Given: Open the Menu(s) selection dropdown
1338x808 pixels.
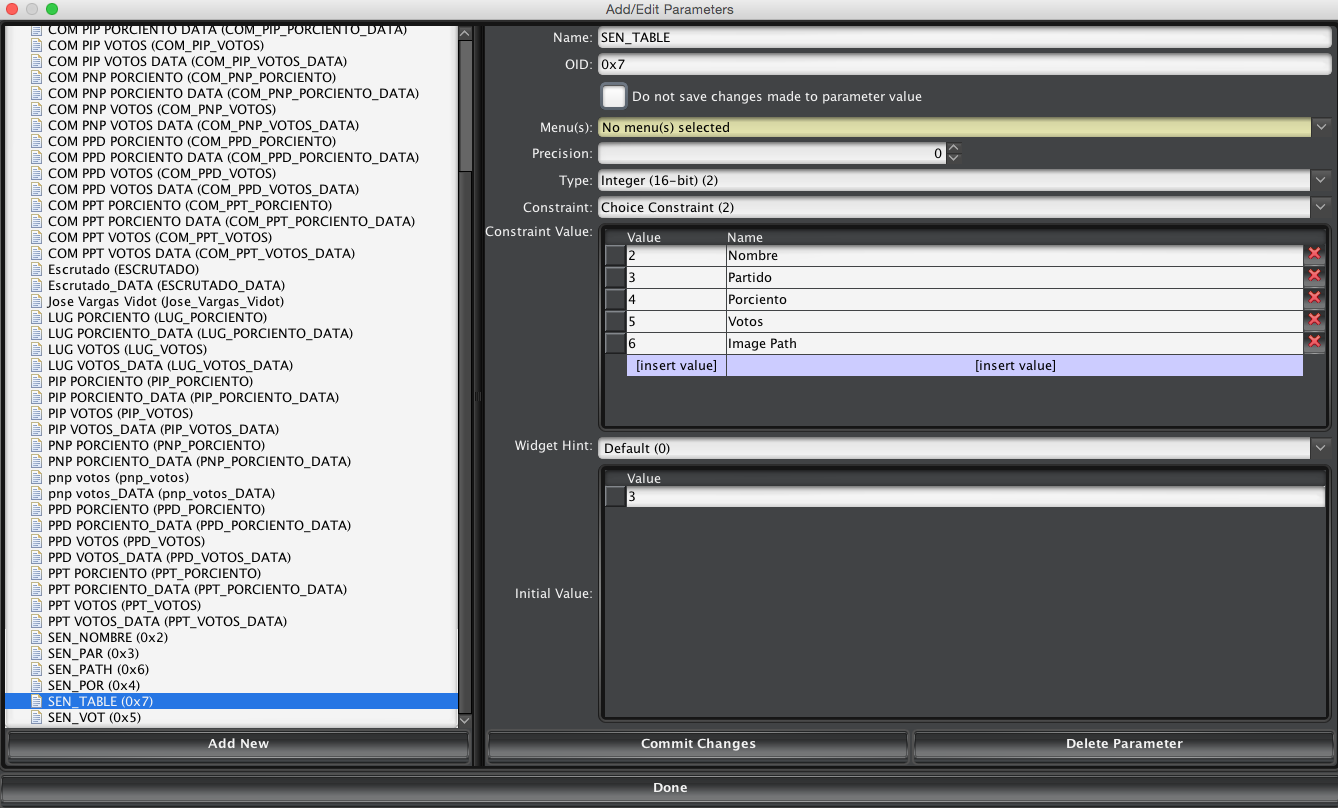Looking at the screenshot, I should (1321, 128).
